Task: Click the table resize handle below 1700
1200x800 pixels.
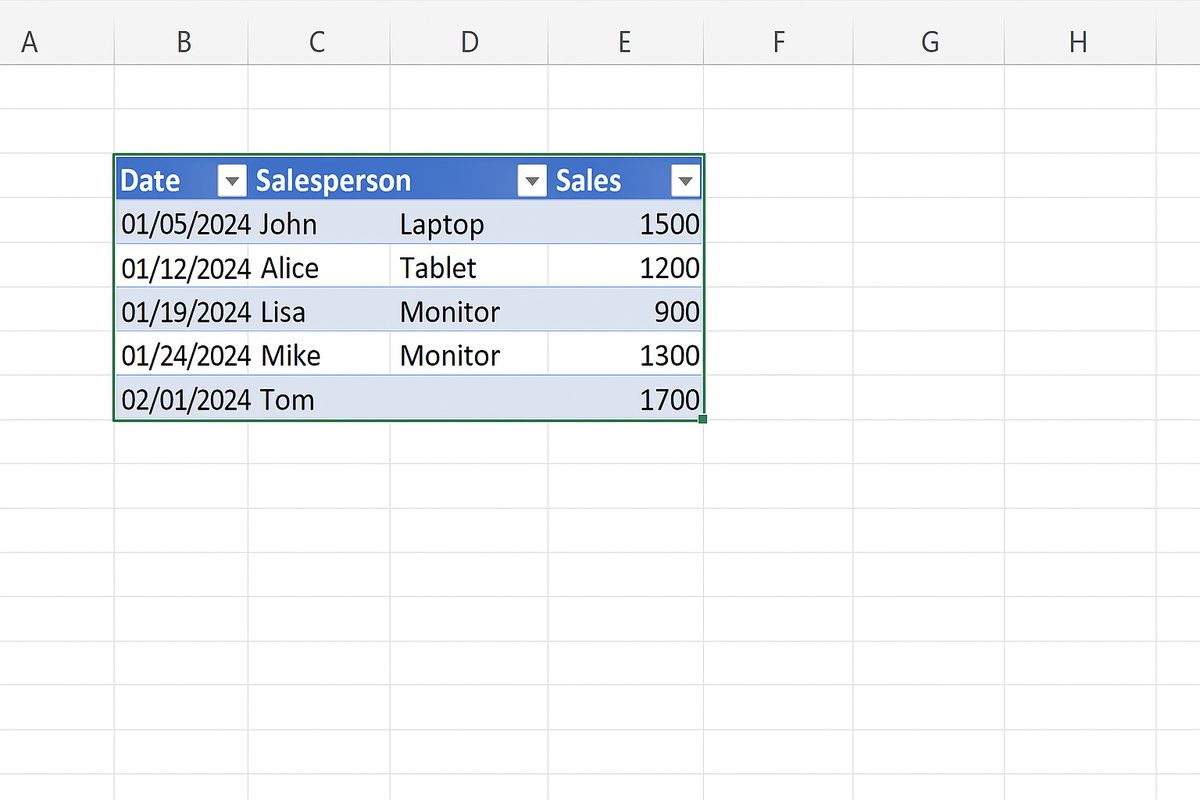Action: (703, 419)
